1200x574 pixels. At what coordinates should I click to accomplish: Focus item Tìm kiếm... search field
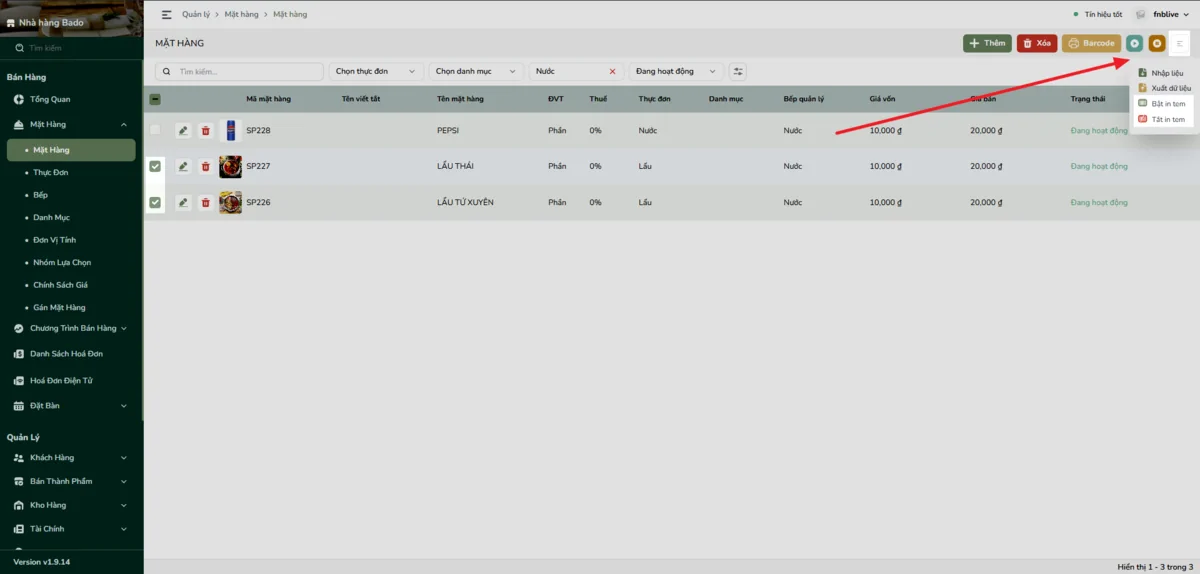(x=240, y=71)
